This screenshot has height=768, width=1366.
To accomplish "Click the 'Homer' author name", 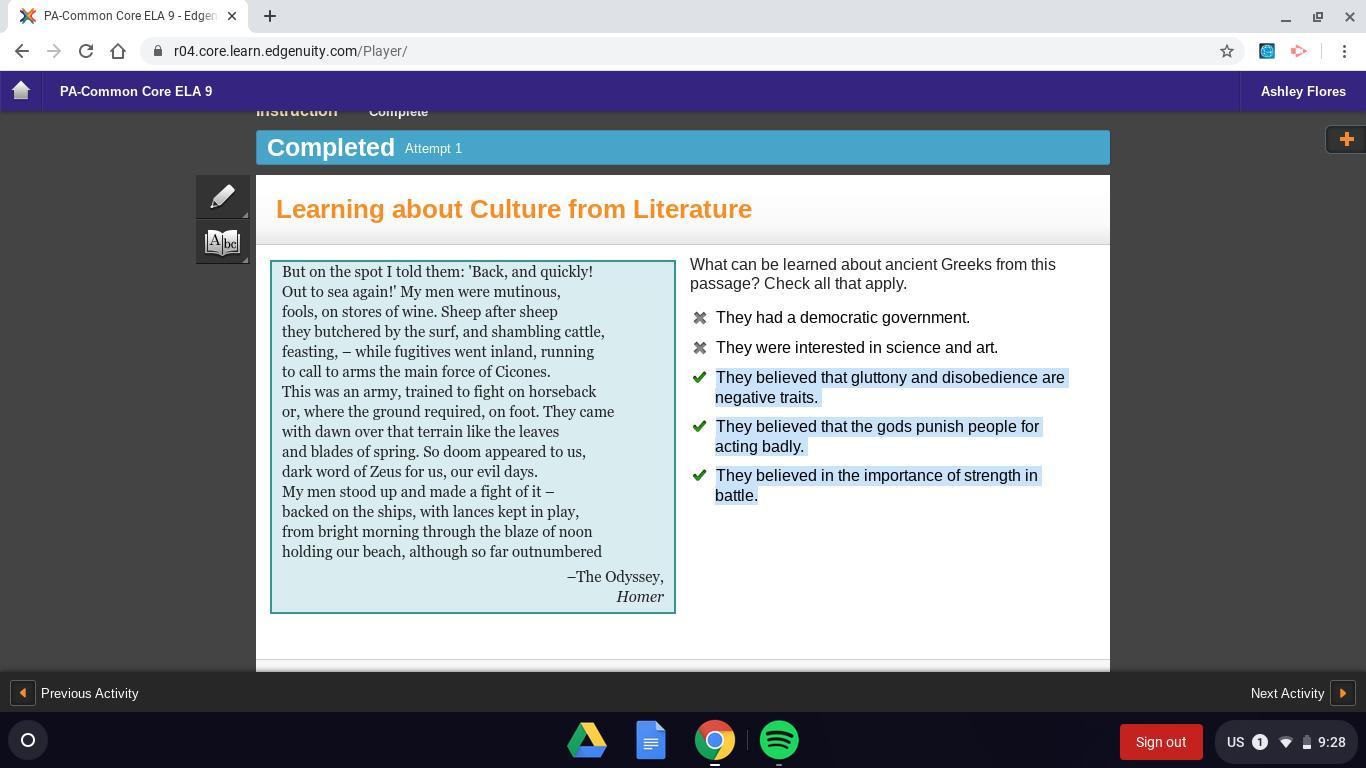I will click(x=640, y=597).
